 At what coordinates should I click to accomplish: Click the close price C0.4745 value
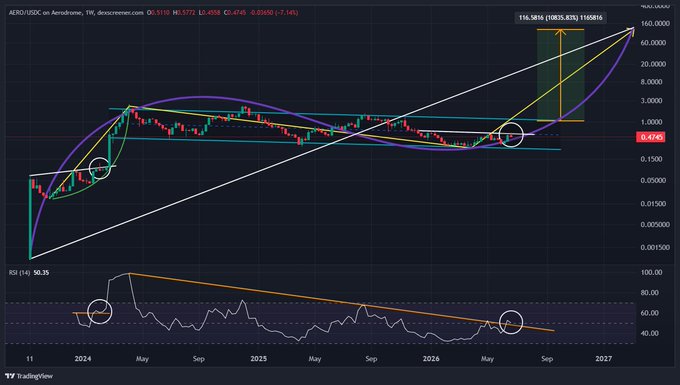(x=235, y=13)
